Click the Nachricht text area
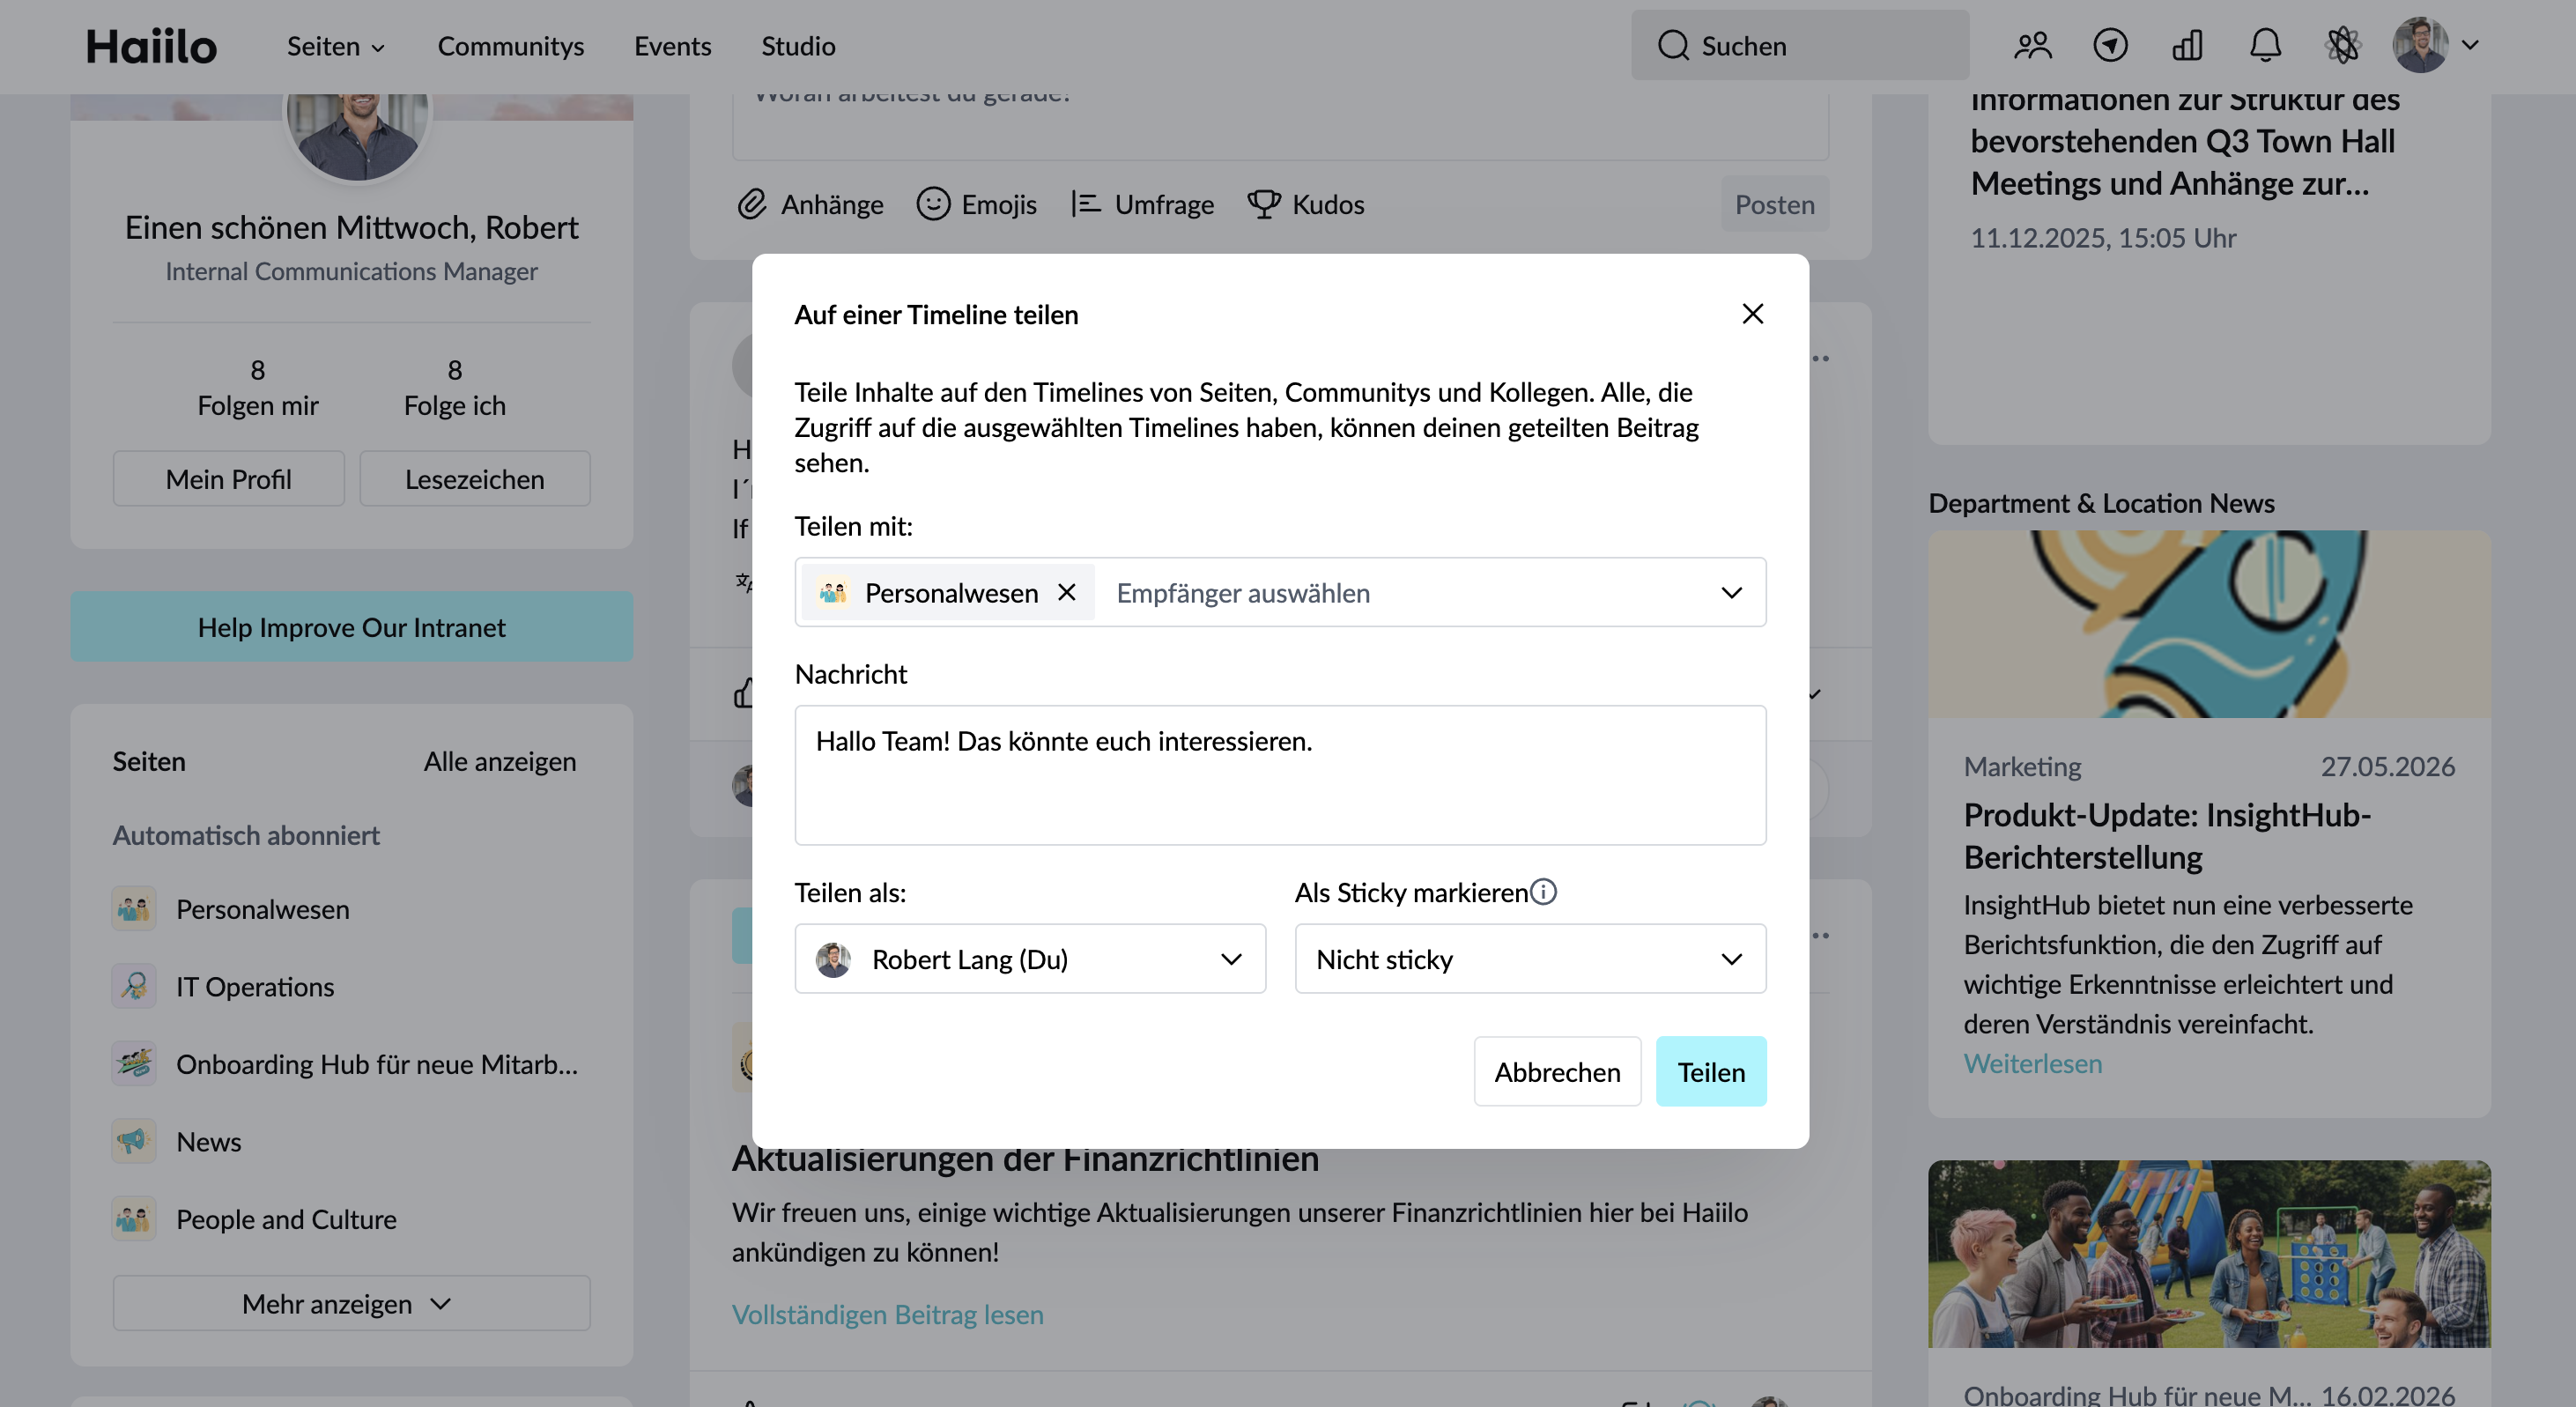This screenshot has width=2576, height=1407. pos(1280,775)
